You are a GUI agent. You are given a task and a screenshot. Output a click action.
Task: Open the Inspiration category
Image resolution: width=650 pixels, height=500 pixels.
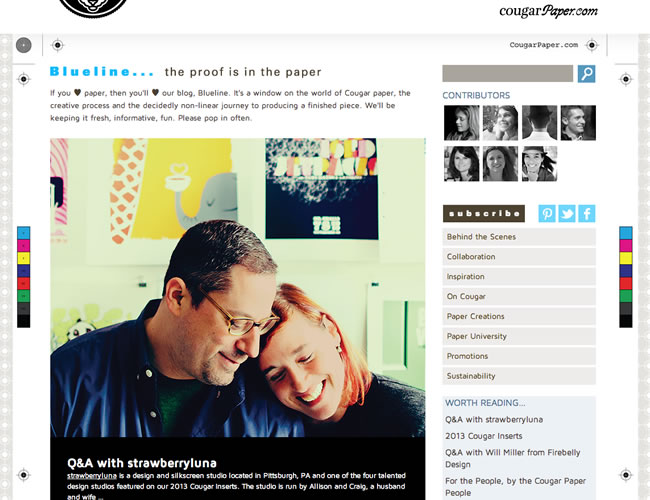[x=519, y=277]
